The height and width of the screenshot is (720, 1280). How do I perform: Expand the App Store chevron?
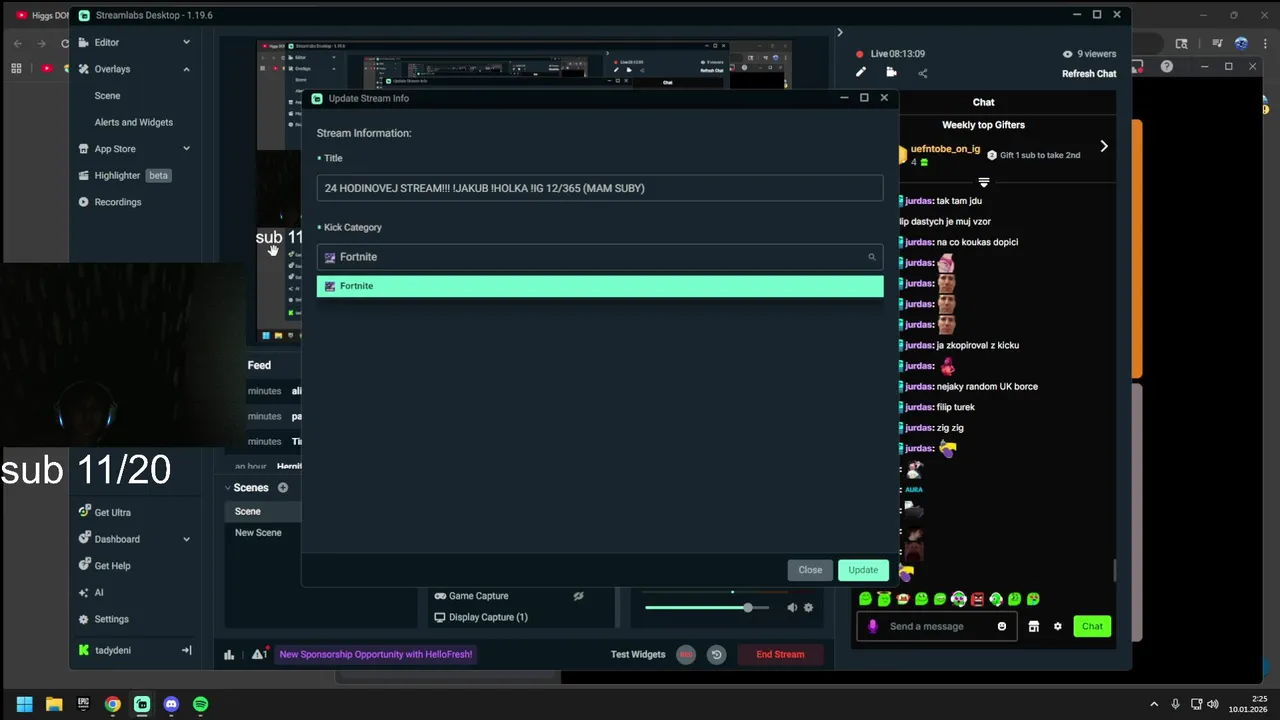tap(186, 149)
